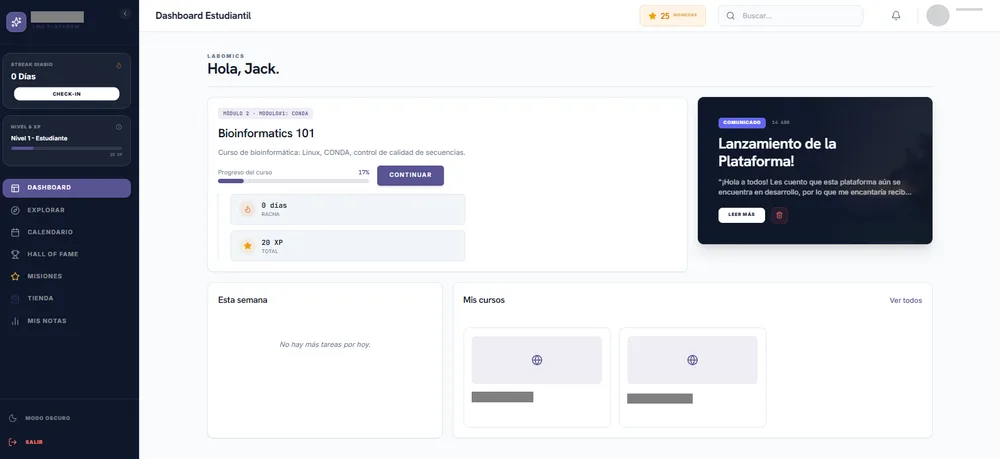The image size is (1000, 459).
Task: Click the trophy icon beside Hall of Fame
Action: [15, 254]
